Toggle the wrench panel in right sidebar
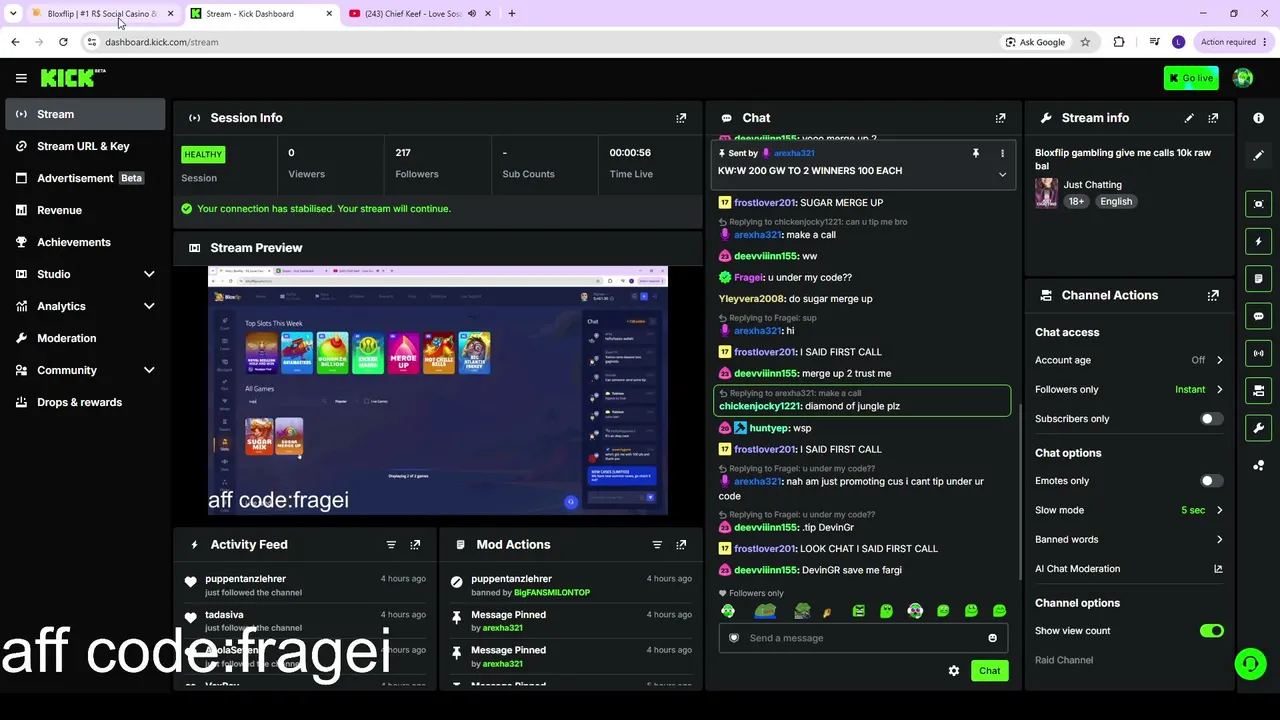The height and width of the screenshot is (720, 1280). coord(1259,428)
